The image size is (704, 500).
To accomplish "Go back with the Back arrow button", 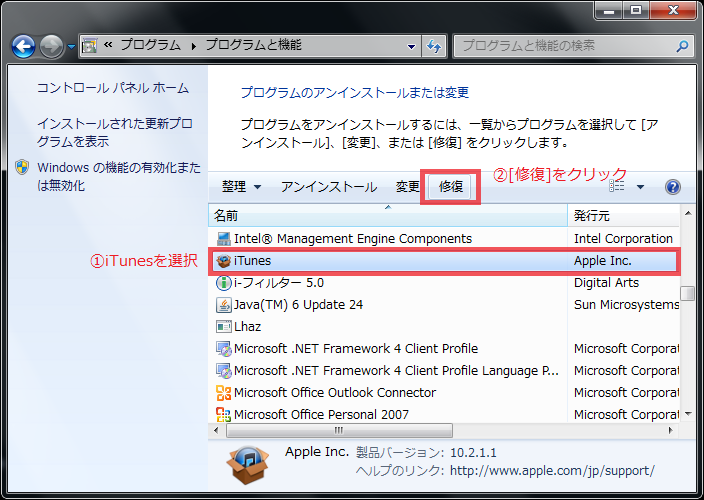I will [x=23, y=46].
